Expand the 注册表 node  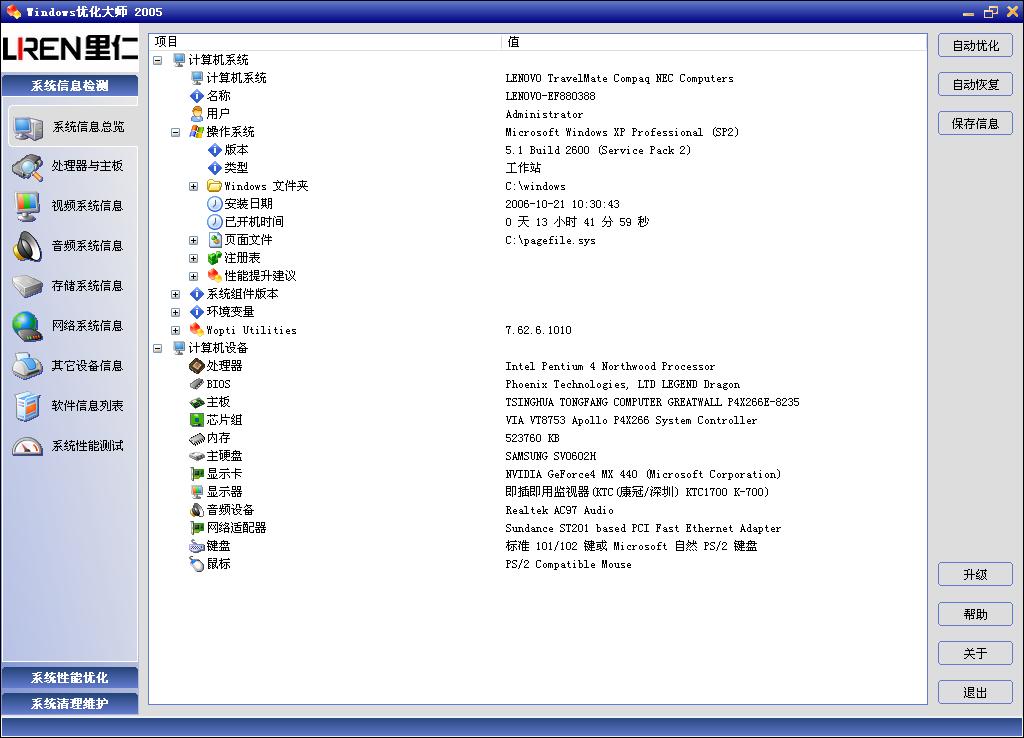click(193, 258)
